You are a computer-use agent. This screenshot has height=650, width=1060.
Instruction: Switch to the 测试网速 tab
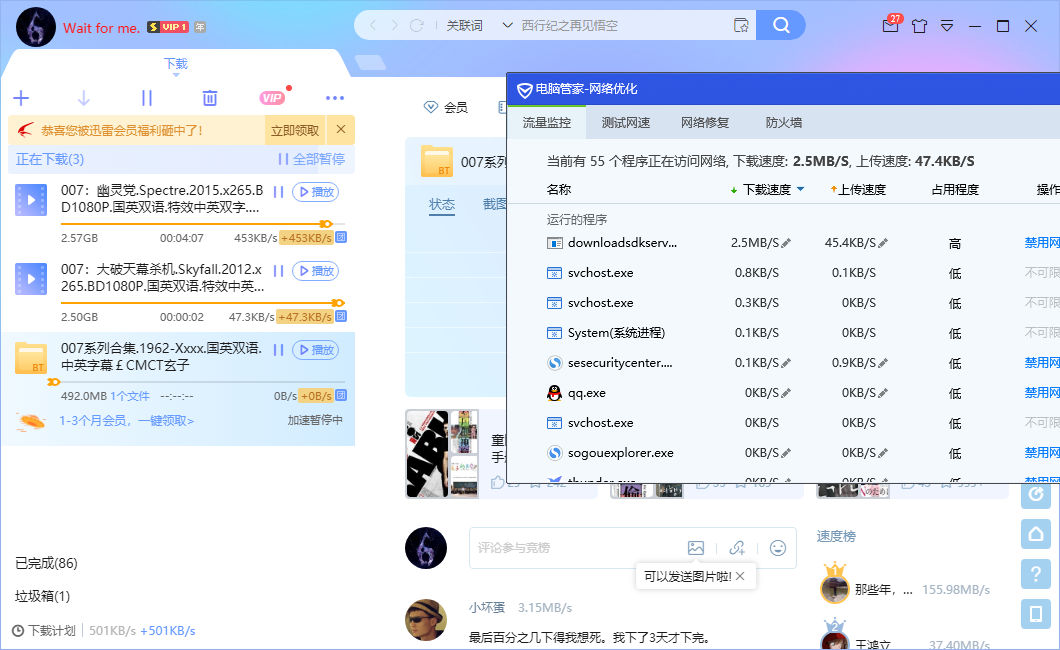coord(626,123)
